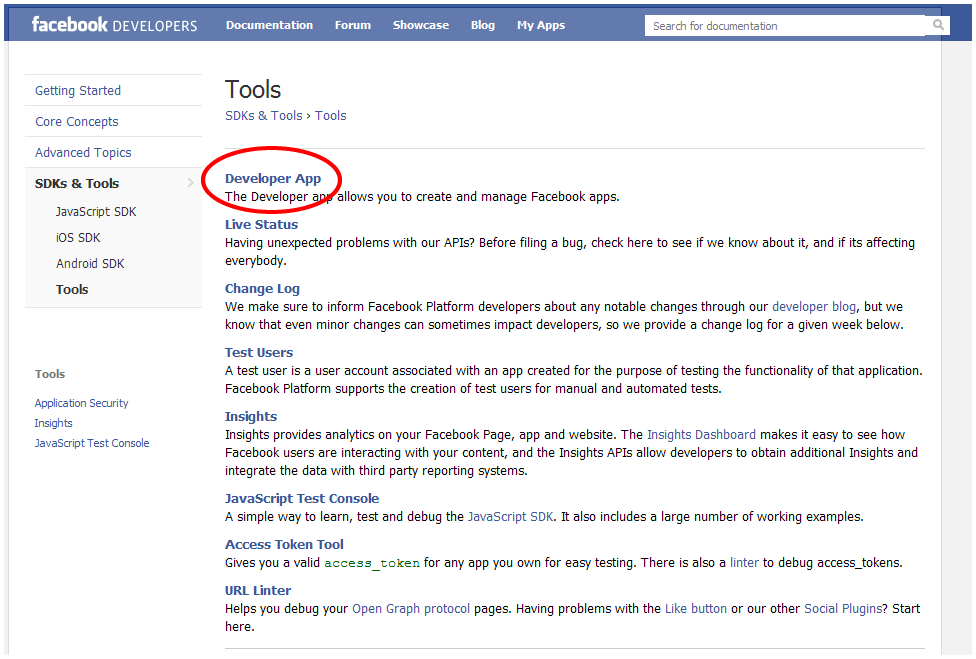Open the iOS SDK page
The width and height of the screenshot is (976, 659).
point(78,237)
